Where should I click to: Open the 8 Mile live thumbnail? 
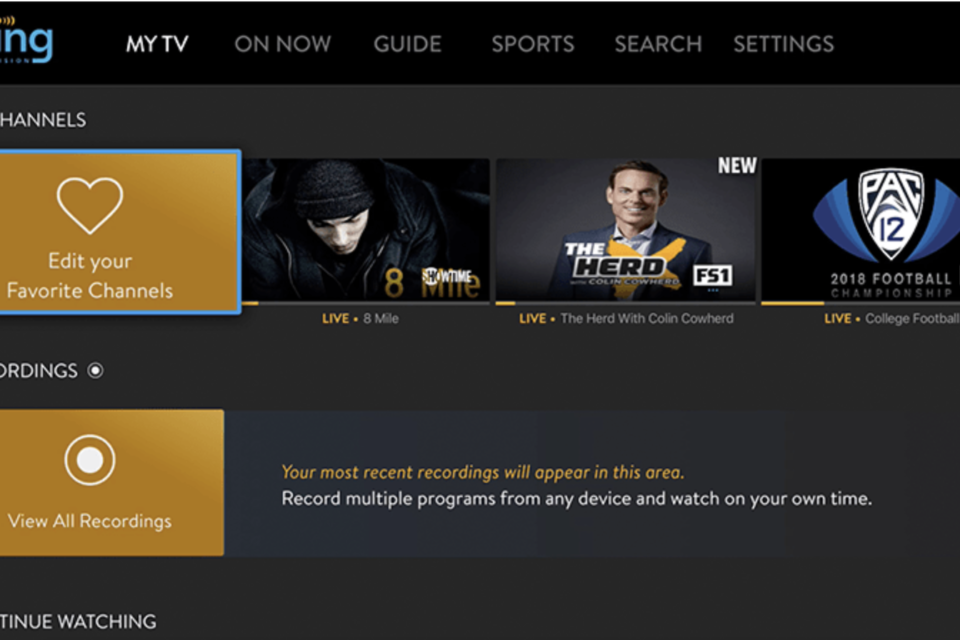point(366,230)
